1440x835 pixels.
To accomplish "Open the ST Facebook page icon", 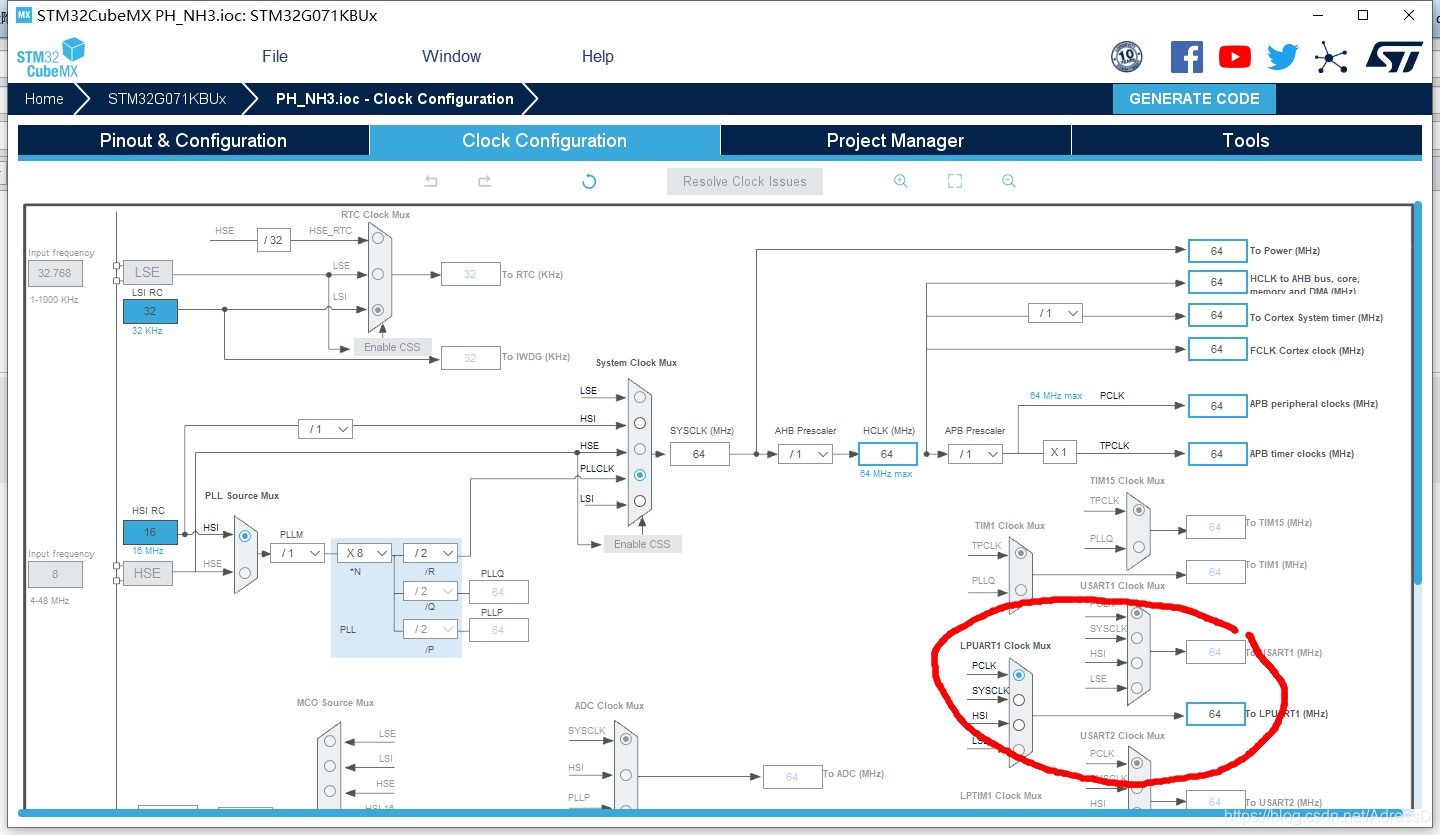I will click(1187, 57).
